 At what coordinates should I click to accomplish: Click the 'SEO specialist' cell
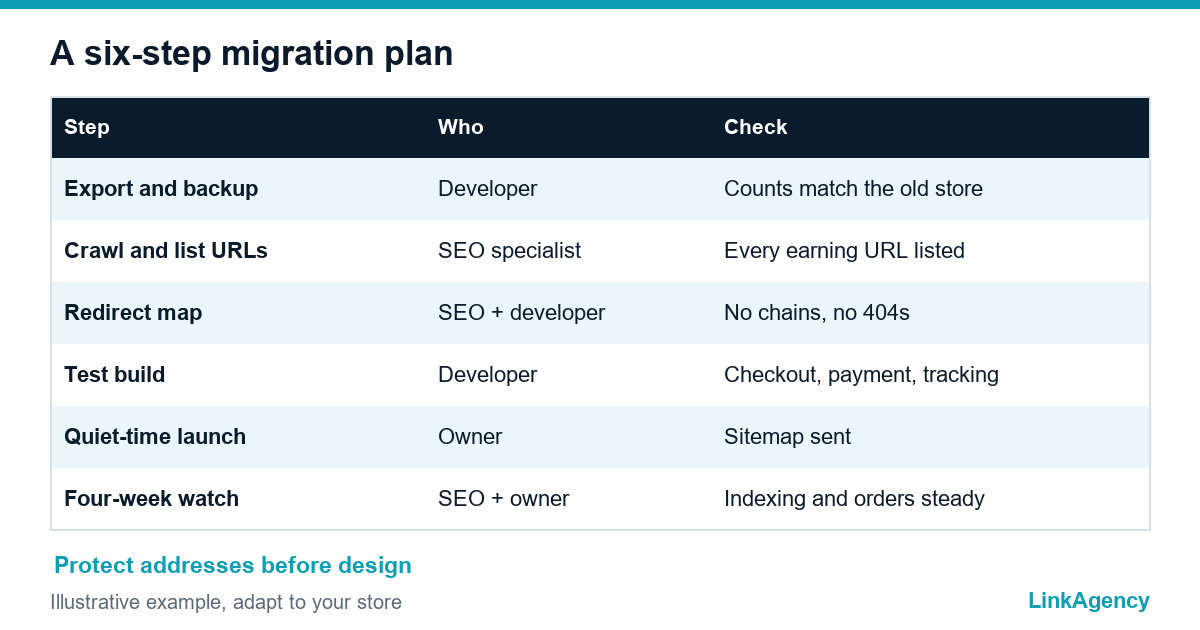click(x=509, y=250)
